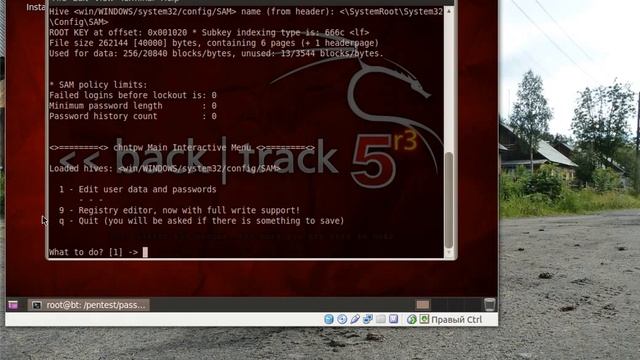Click the 'q - Quit' menu line
Viewport: 640px width, 360px height.
pyautogui.click(x=202, y=221)
